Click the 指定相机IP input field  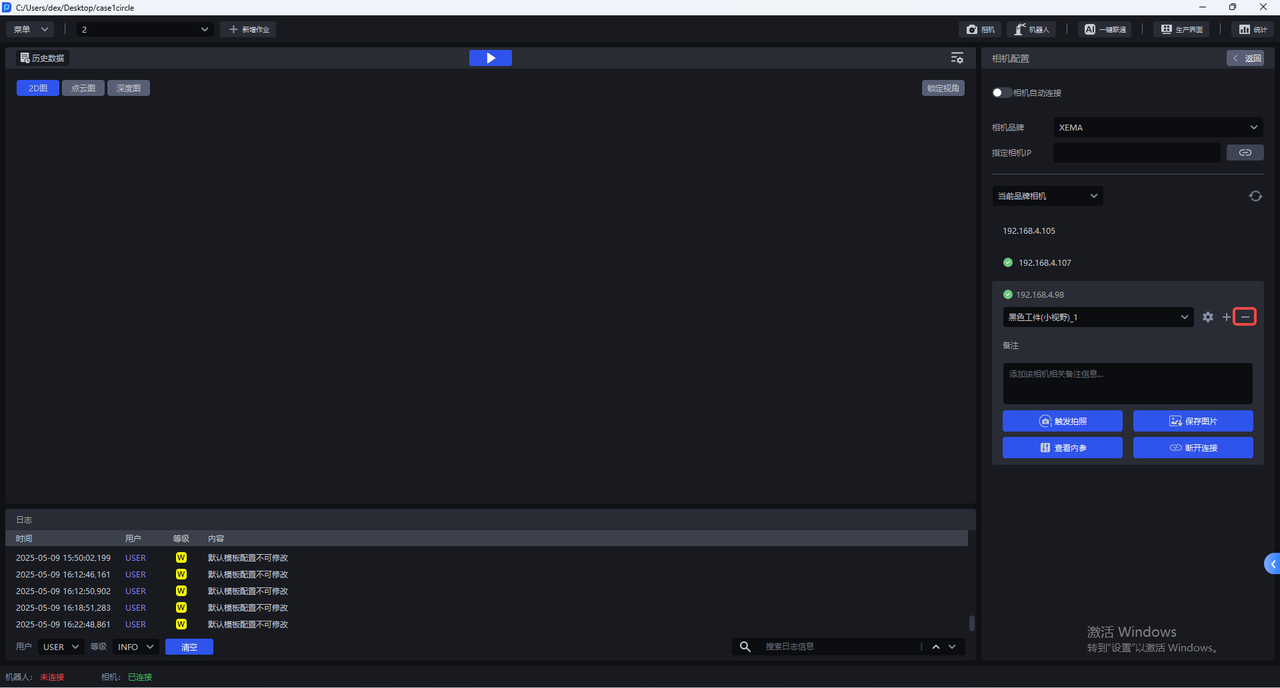click(x=1136, y=153)
